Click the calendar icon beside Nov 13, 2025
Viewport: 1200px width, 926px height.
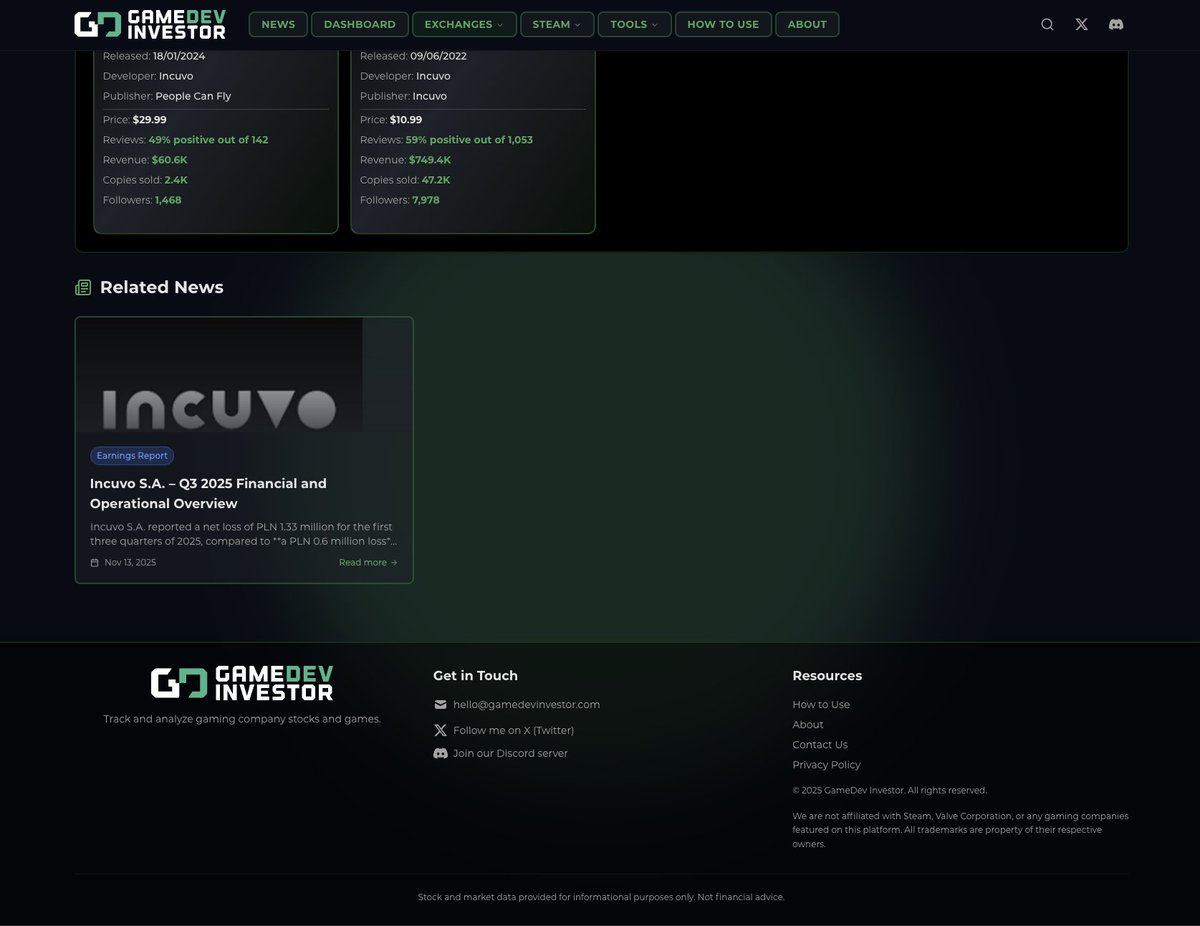[x=95, y=562]
